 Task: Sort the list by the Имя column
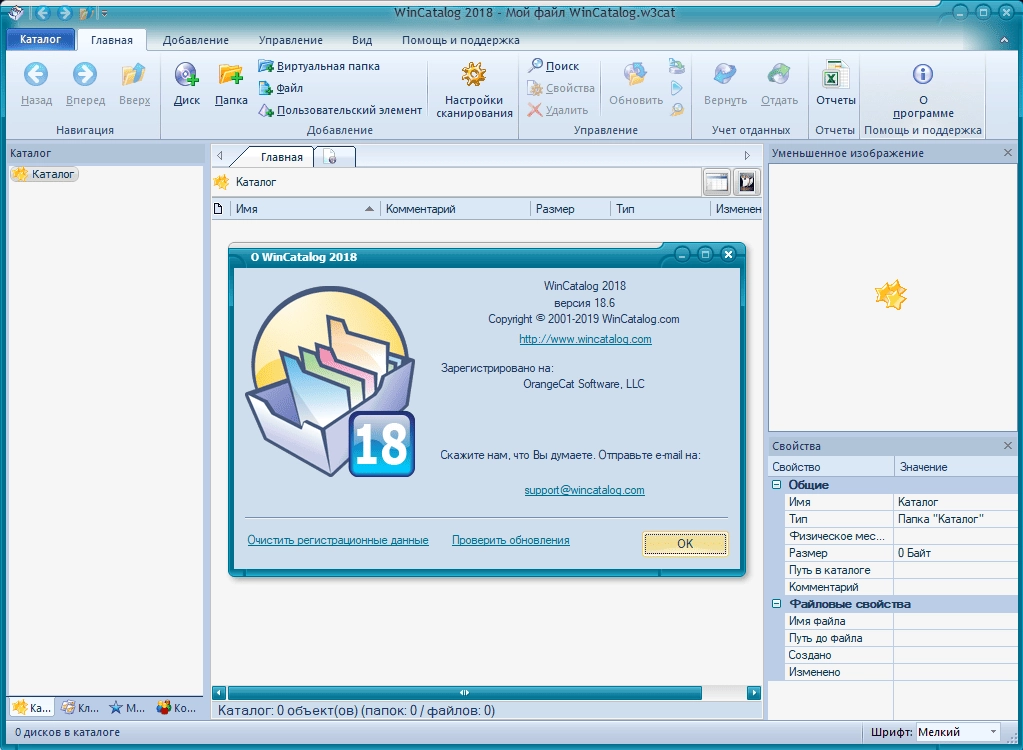(x=305, y=209)
